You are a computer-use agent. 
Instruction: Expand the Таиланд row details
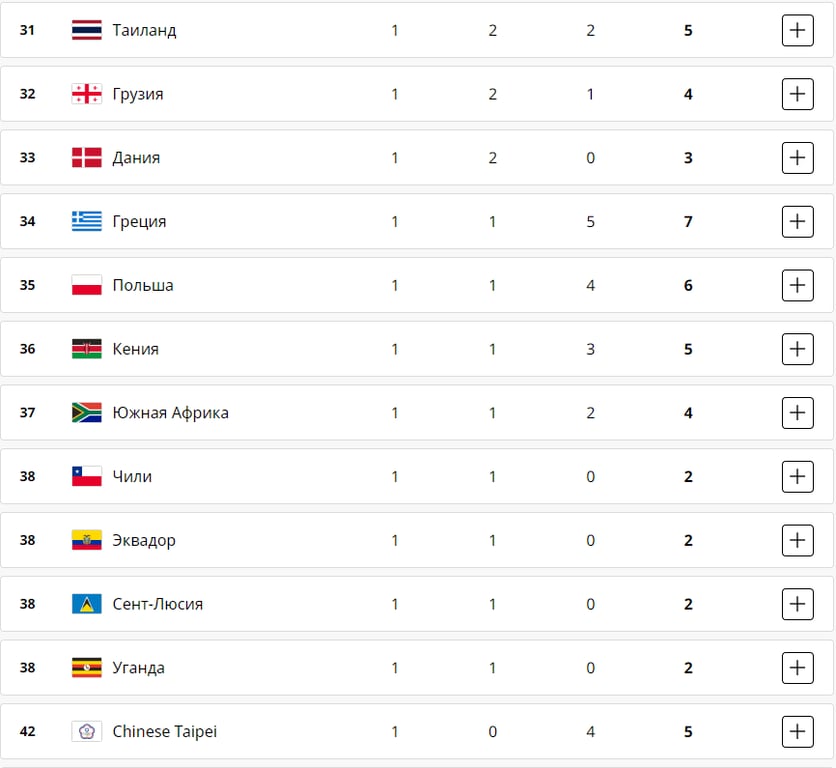pyautogui.click(x=797, y=30)
